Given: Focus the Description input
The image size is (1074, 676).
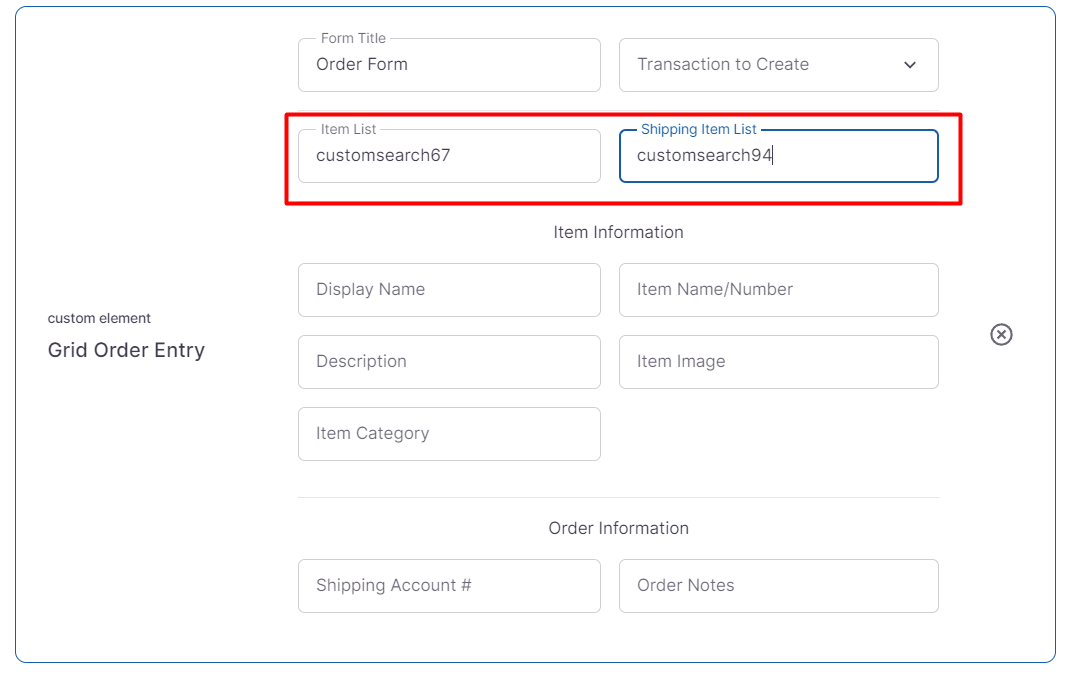Looking at the screenshot, I should tap(449, 362).
